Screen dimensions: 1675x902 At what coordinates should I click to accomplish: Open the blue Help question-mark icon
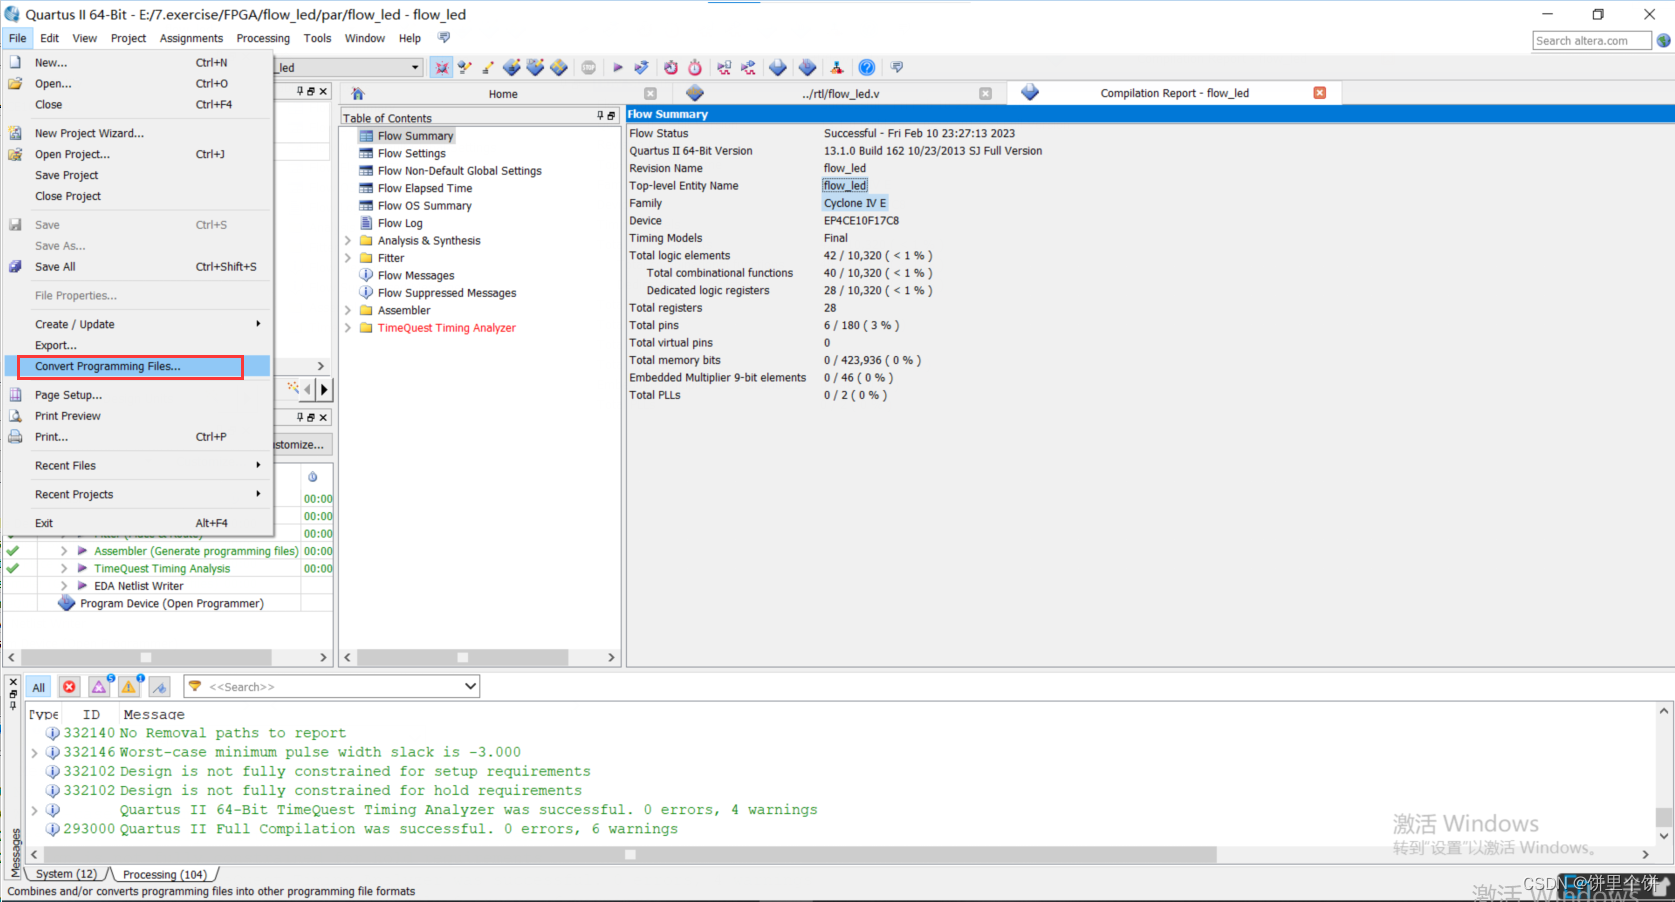(x=867, y=67)
